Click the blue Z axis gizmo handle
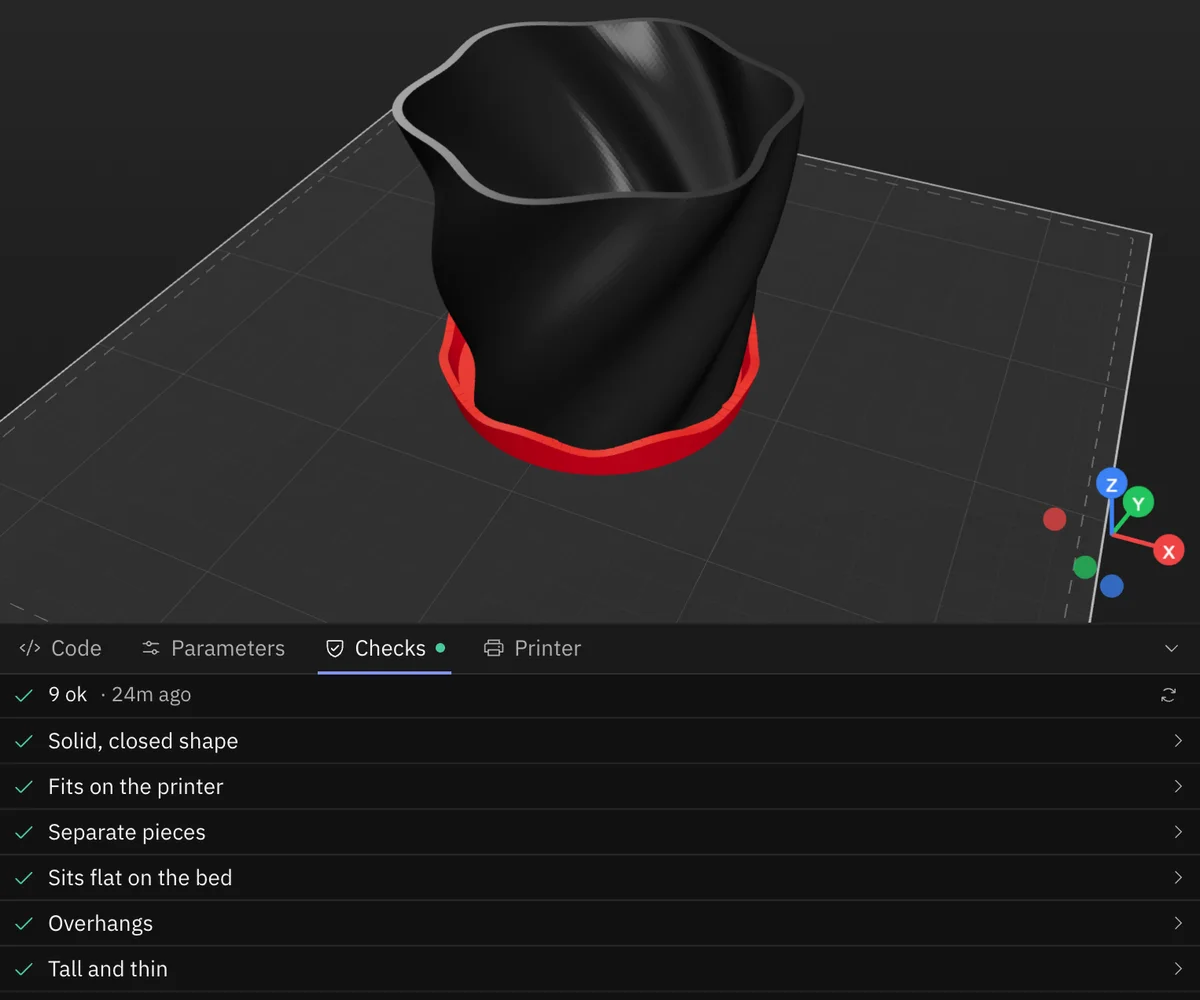Image resolution: width=1200 pixels, height=1000 pixels. (1111, 484)
